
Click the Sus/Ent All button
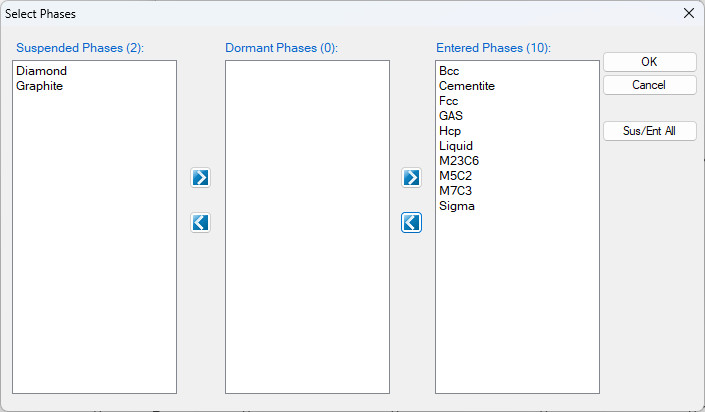pos(649,131)
